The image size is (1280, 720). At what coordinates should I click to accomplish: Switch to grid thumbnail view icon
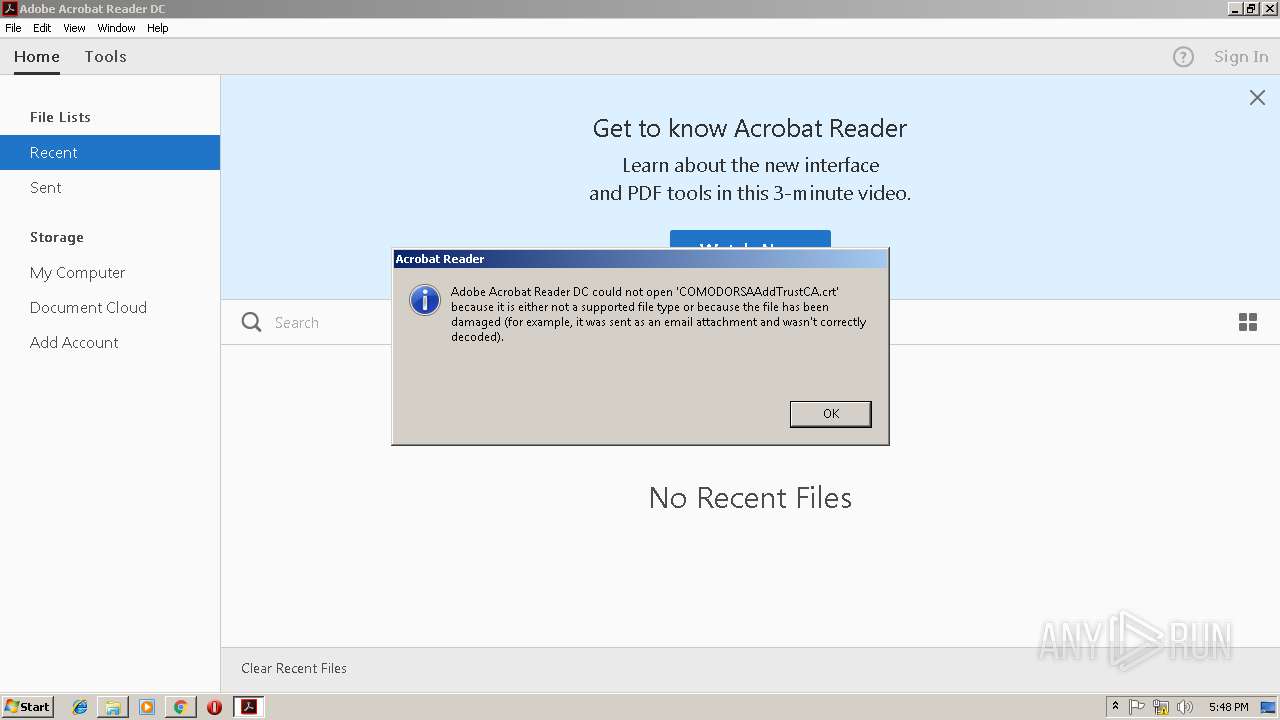pyautogui.click(x=1248, y=322)
